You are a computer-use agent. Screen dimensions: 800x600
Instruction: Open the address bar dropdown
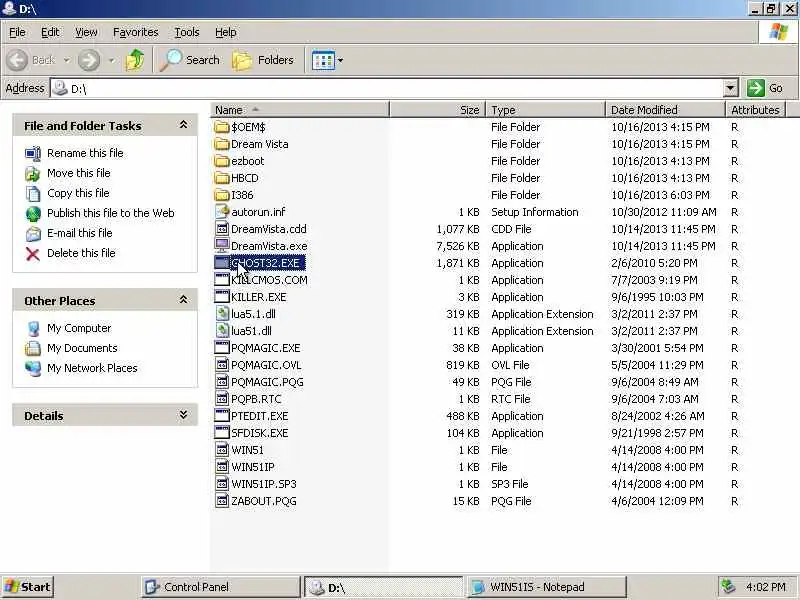click(x=730, y=88)
